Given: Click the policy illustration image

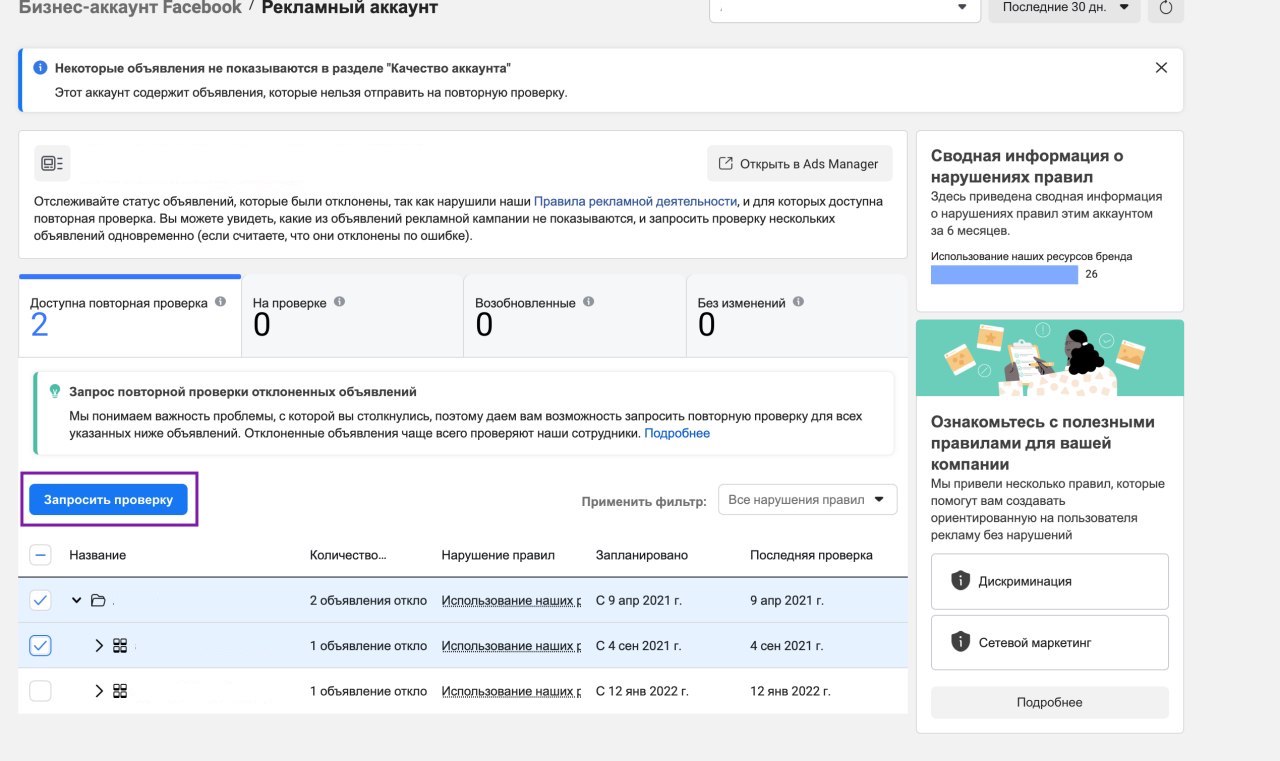Looking at the screenshot, I should point(1049,358).
